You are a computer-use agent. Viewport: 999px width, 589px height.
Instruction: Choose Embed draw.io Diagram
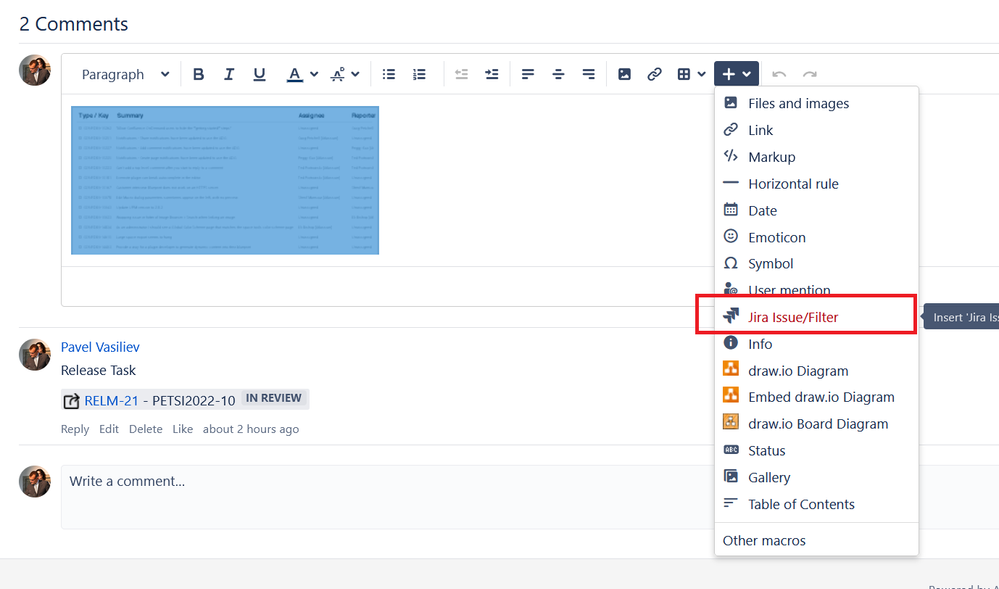[816, 396]
